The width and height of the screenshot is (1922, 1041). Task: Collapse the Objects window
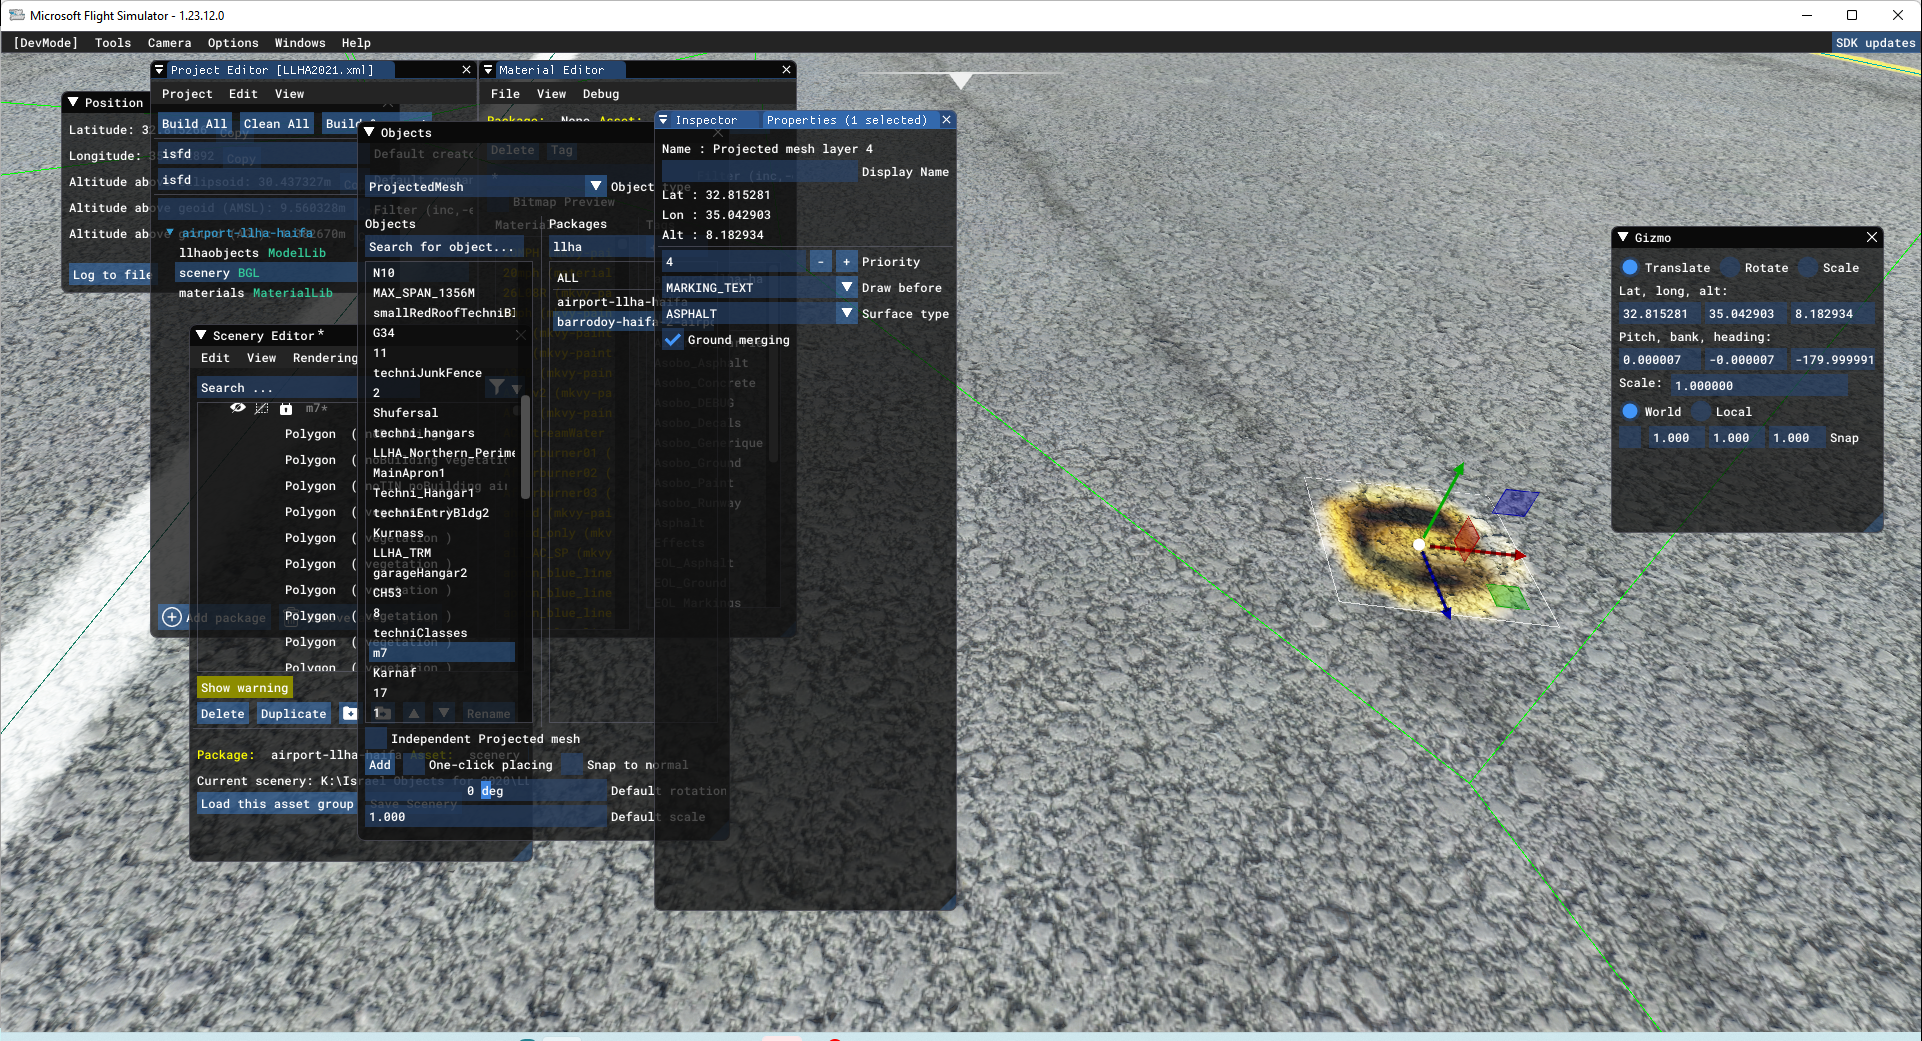click(369, 132)
